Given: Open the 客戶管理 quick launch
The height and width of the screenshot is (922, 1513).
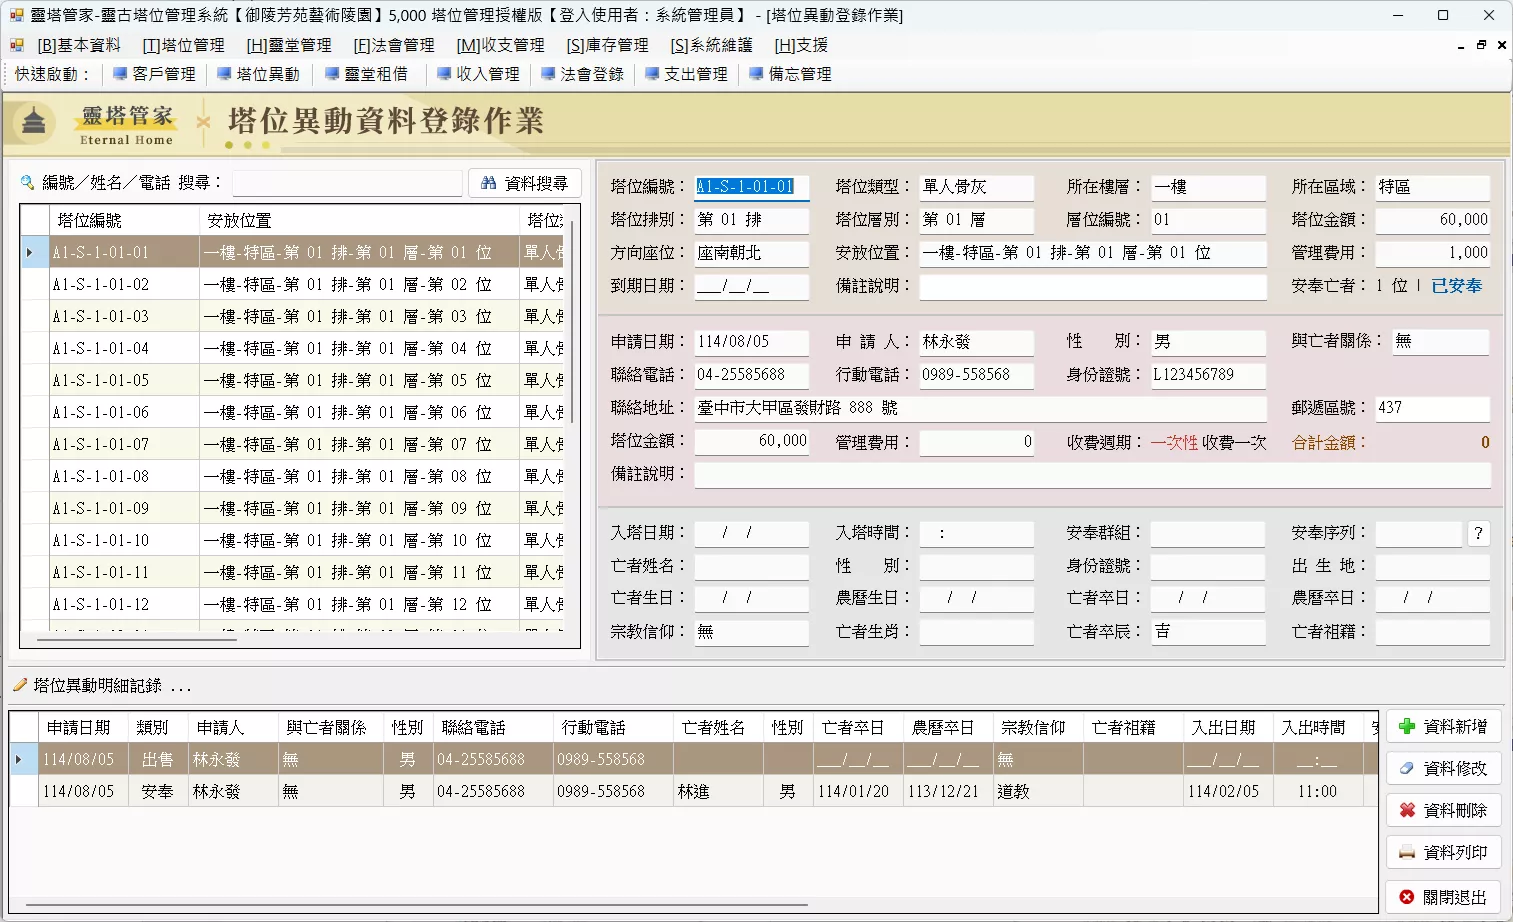Looking at the screenshot, I should 154,74.
